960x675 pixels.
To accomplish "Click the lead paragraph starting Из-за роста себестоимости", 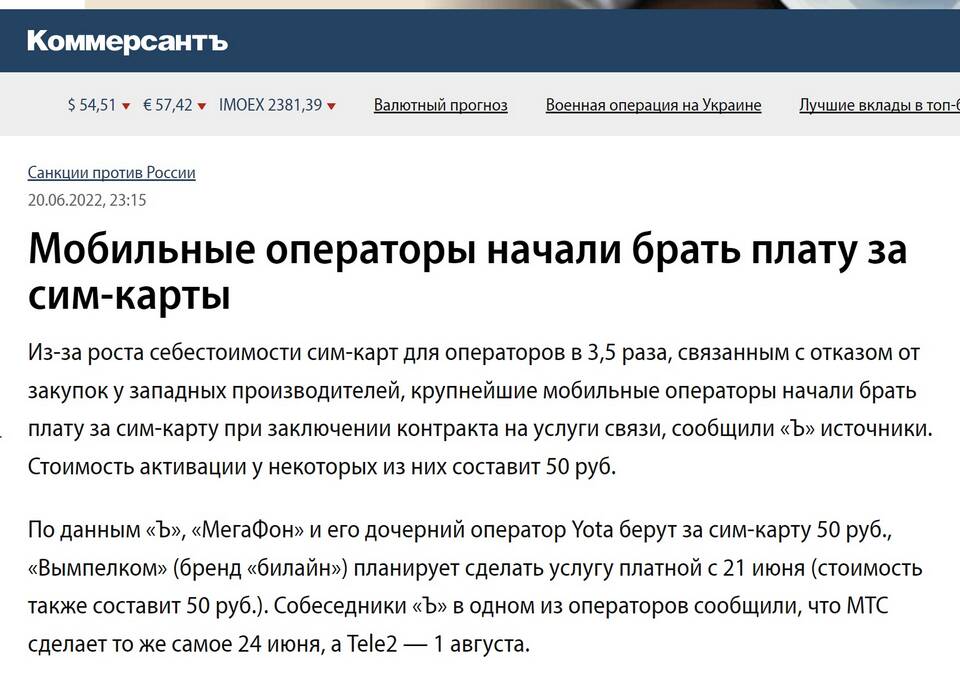I will click(480, 410).
